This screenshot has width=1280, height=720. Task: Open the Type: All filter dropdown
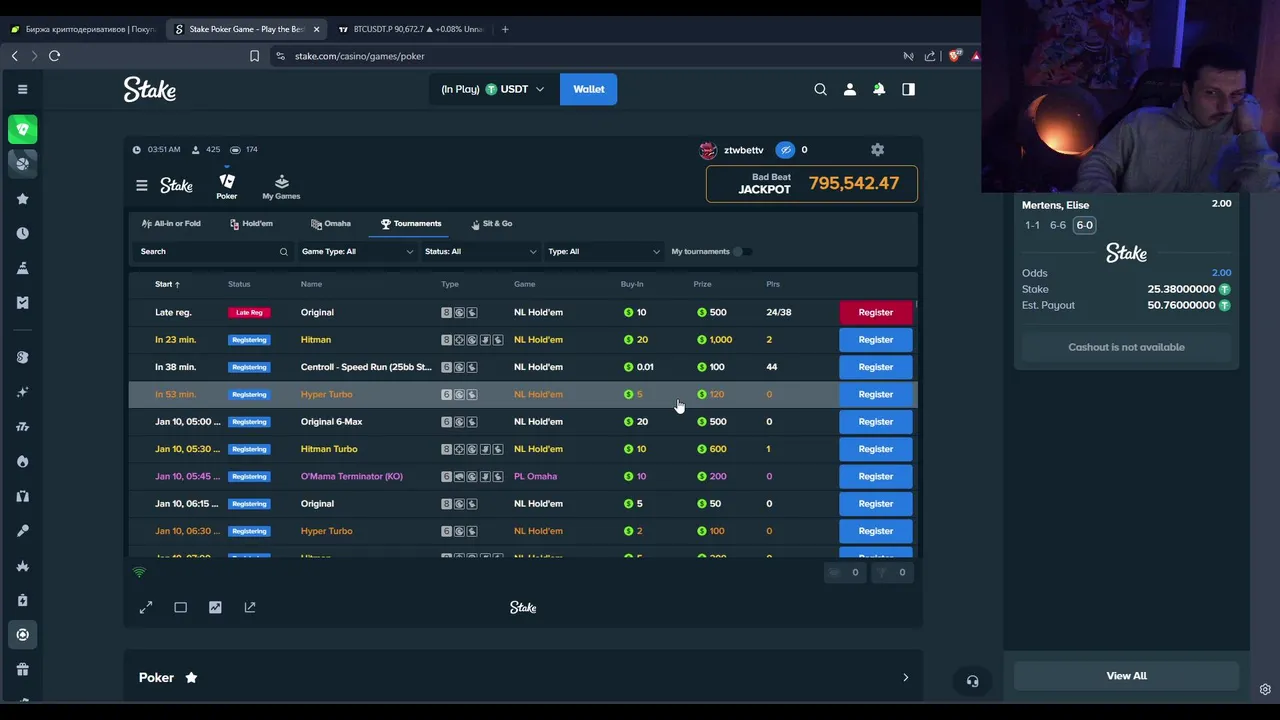pos(603,252)
